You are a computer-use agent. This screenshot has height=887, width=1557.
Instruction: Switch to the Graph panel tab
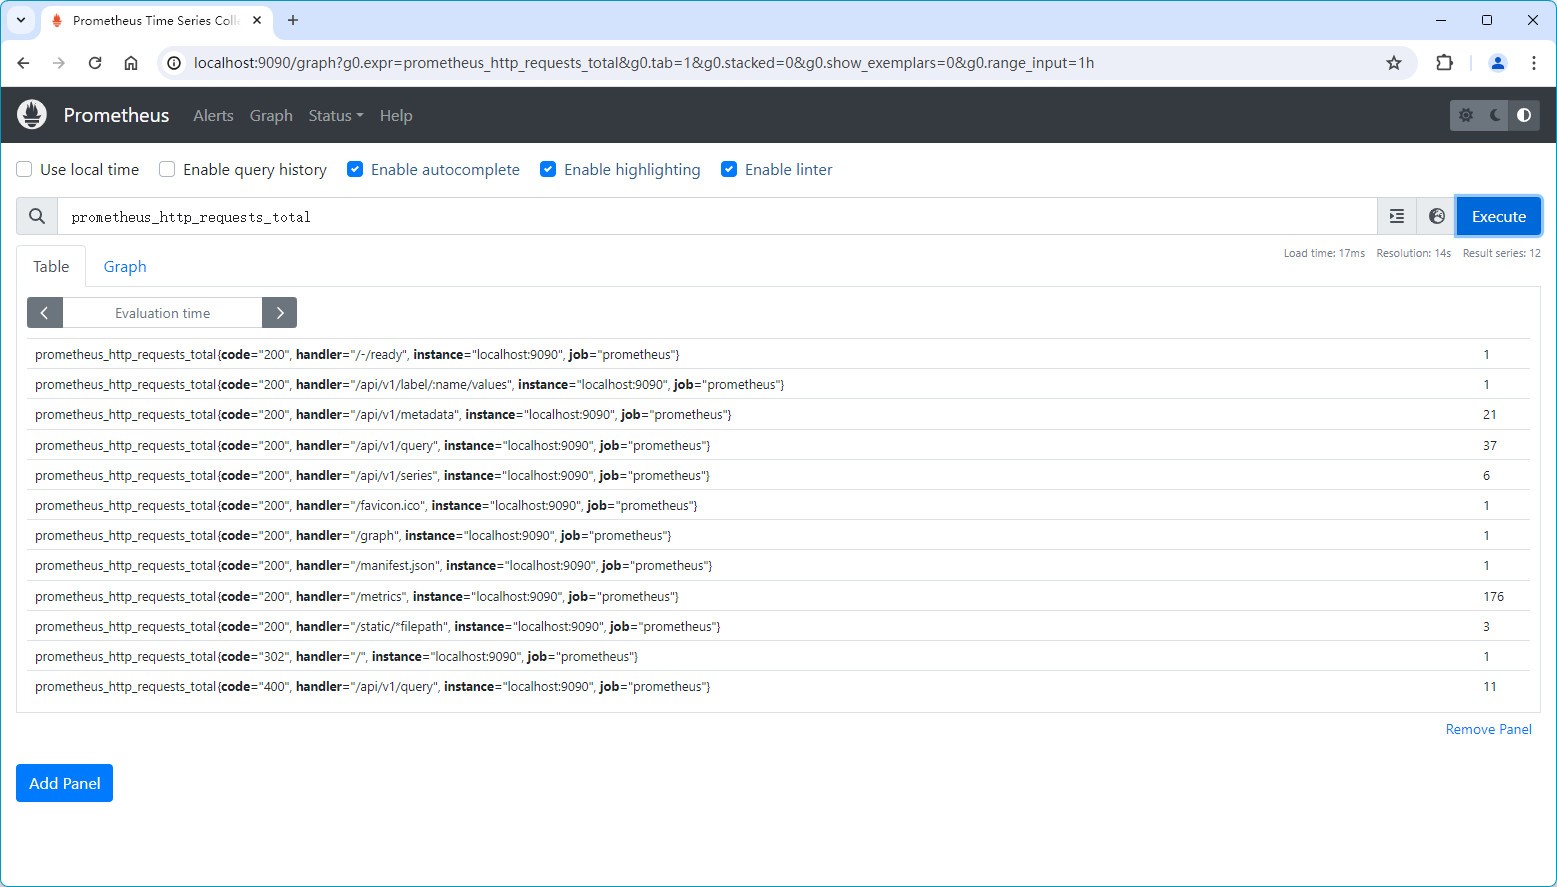pyautogui.click(x=125, y=266)
